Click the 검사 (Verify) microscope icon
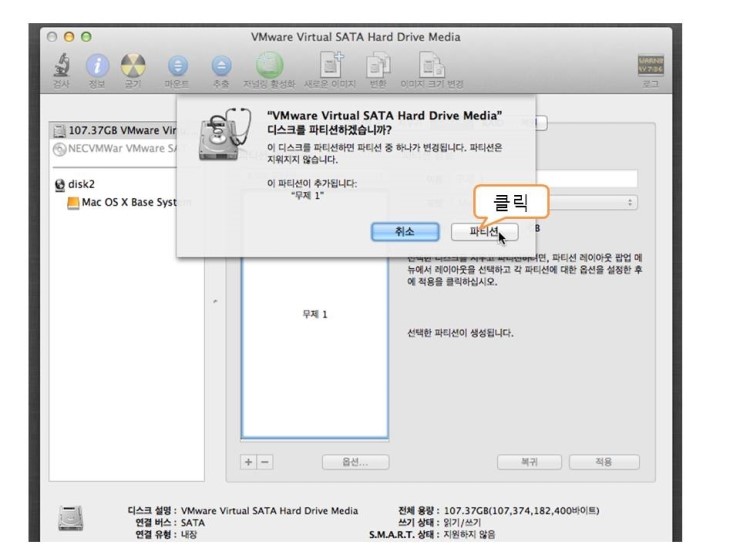Viewport: 740px width, 555px height. [x=61, y=66]
